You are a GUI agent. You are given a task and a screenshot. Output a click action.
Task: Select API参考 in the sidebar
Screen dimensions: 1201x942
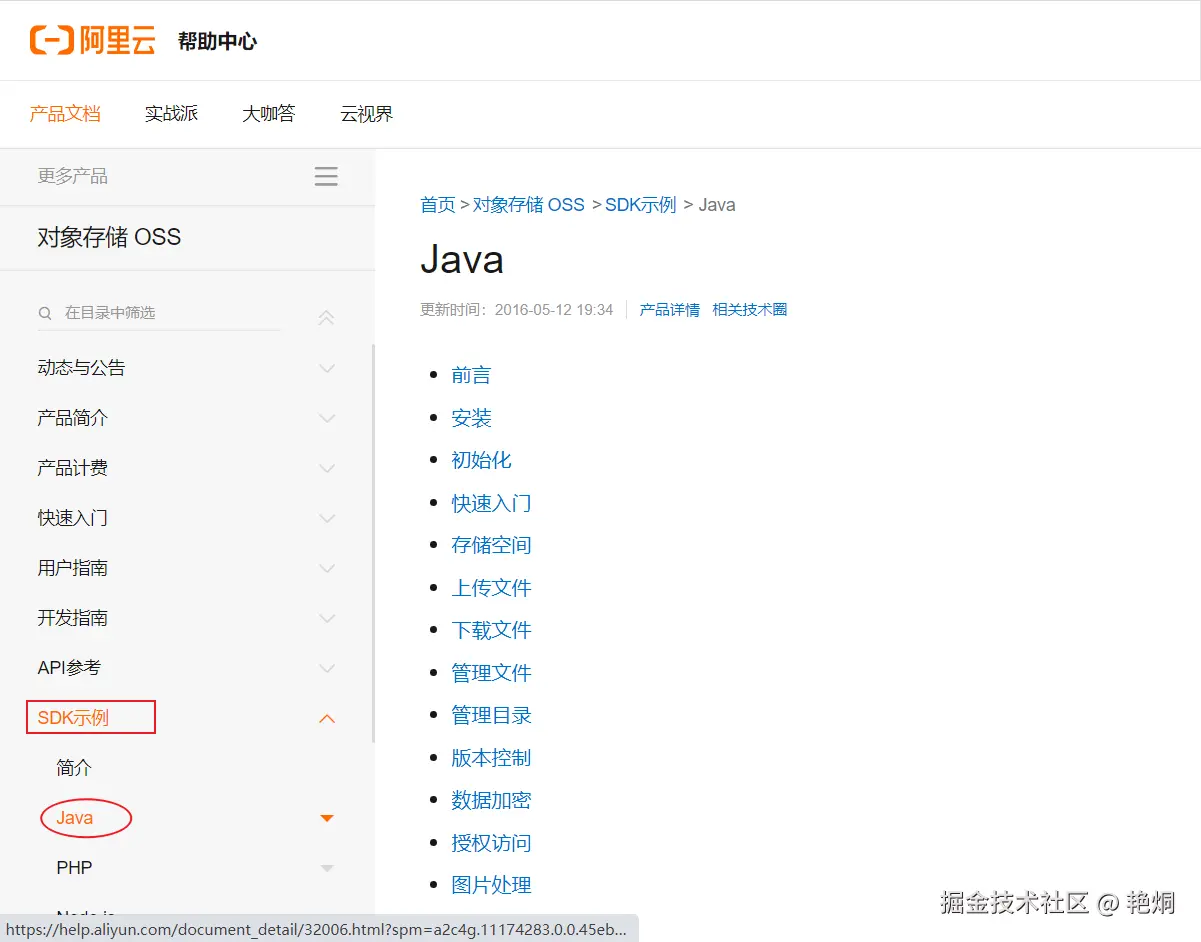[x=69, y=668]
